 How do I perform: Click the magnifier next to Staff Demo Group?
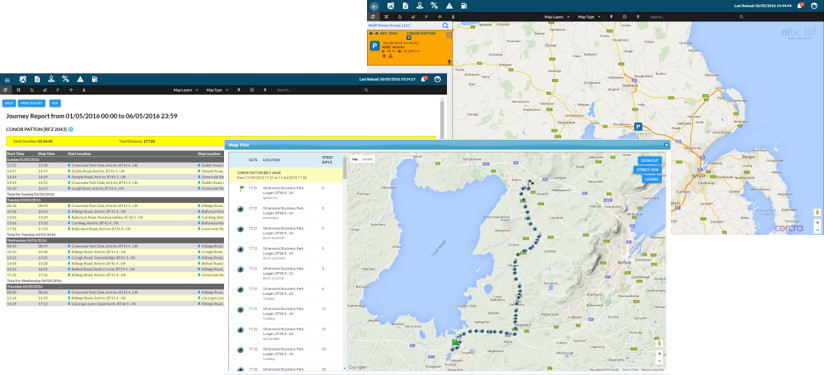(x=445, y=25)
